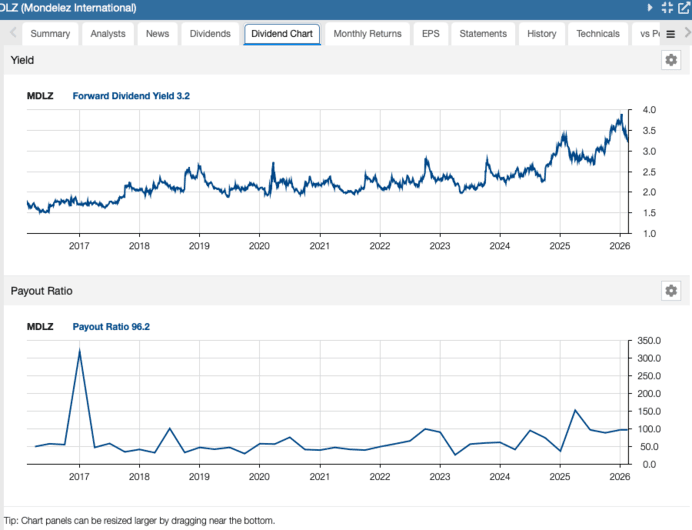Click the Payout Ratio 96.2 legend label

pos(111,326)
